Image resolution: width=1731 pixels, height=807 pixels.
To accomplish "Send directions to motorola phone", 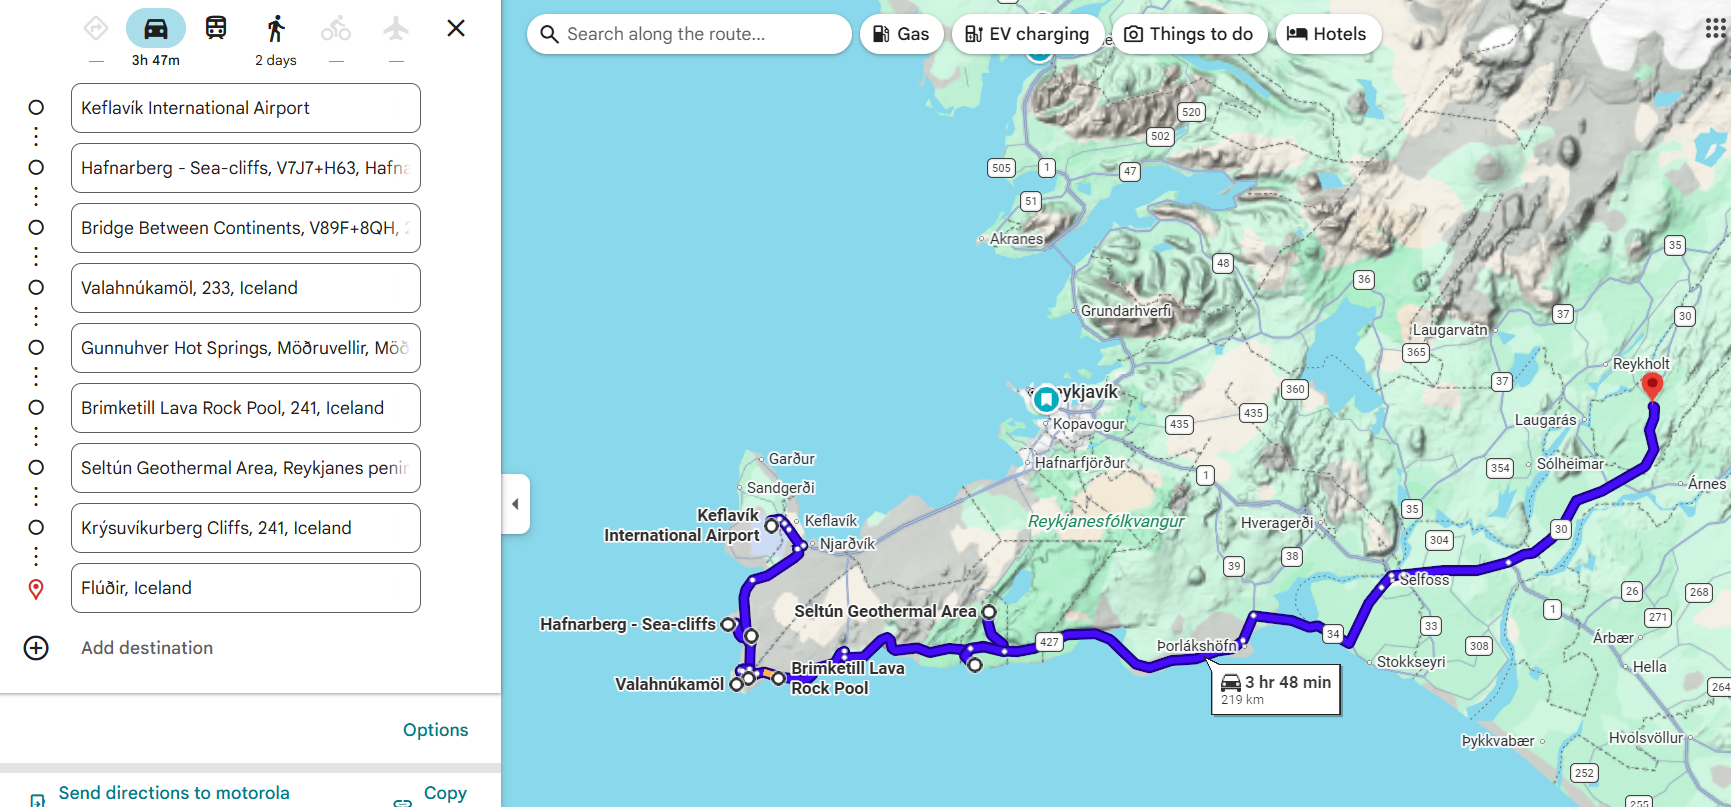I will click(x=174, y=793).
